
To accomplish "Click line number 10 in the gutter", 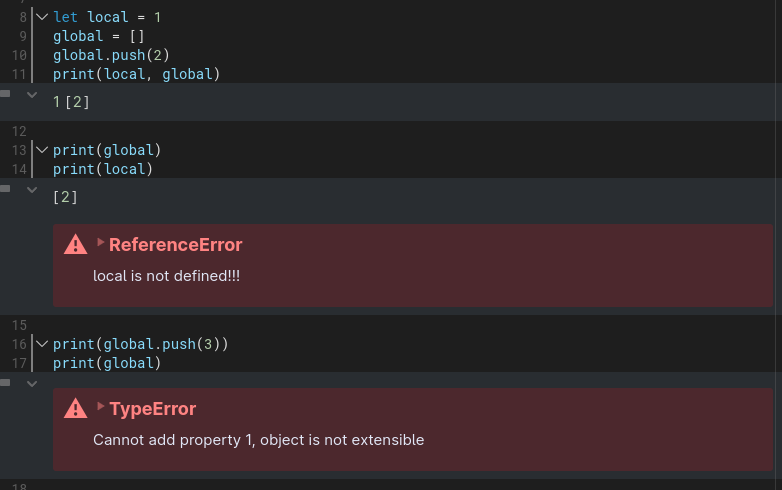I will point(19,55).
